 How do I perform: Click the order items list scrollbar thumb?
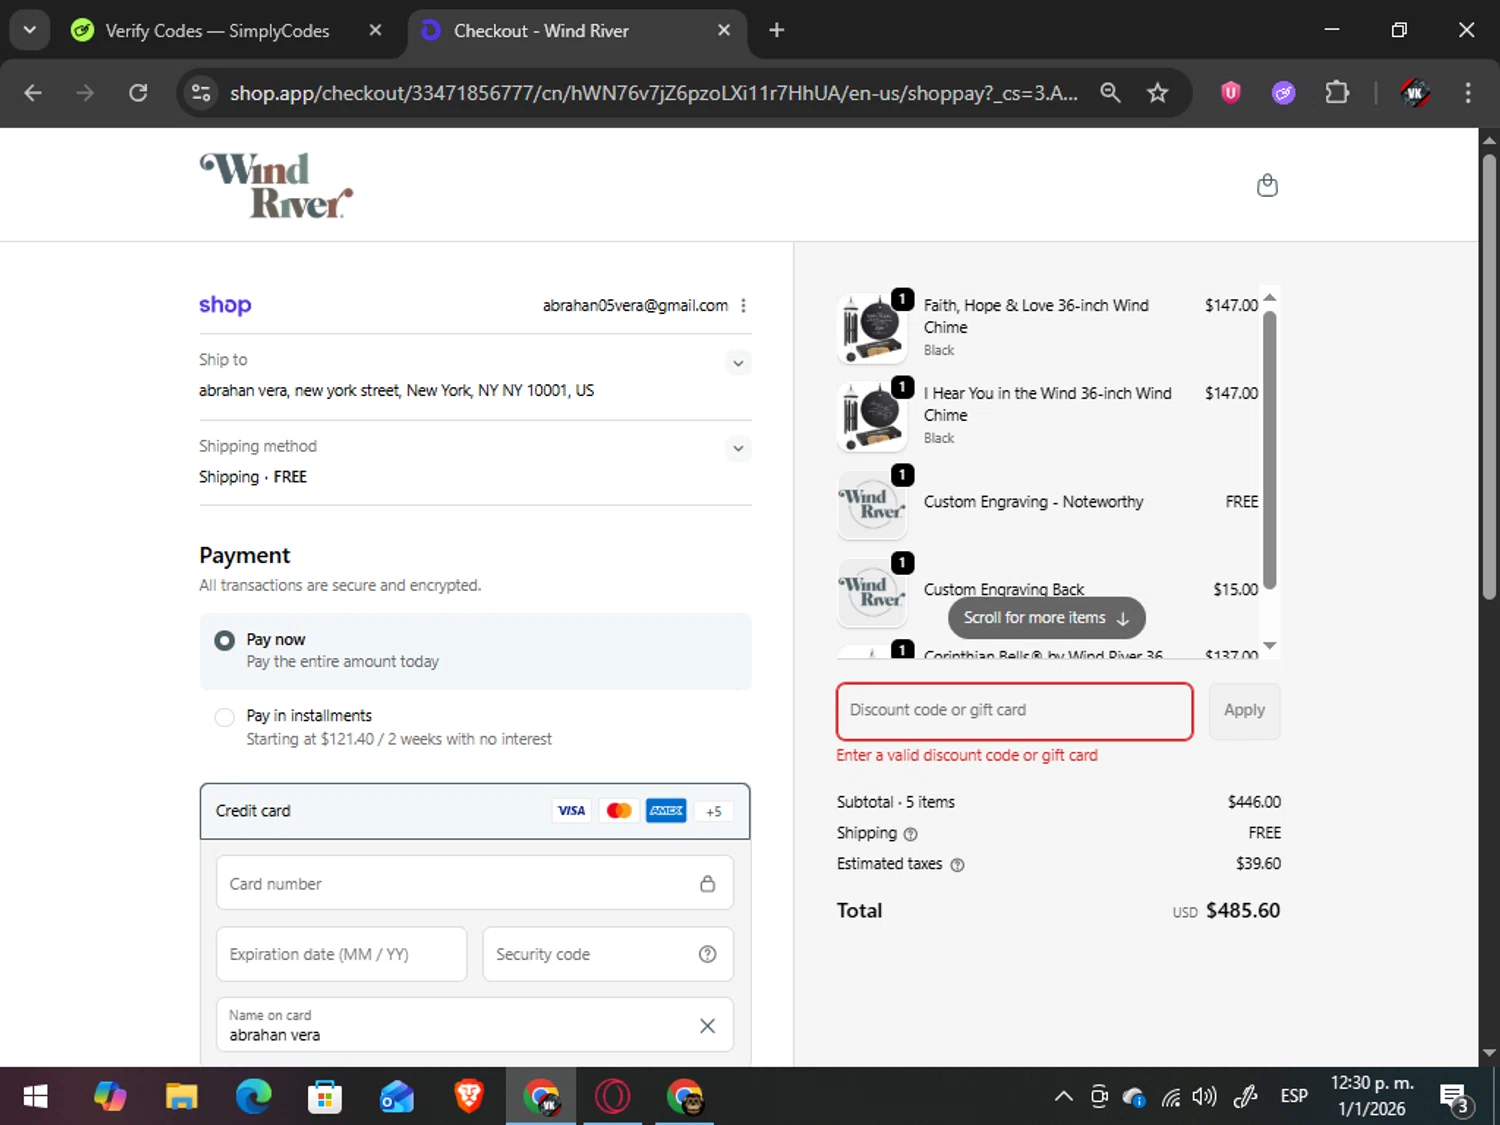pos(1269,450)
